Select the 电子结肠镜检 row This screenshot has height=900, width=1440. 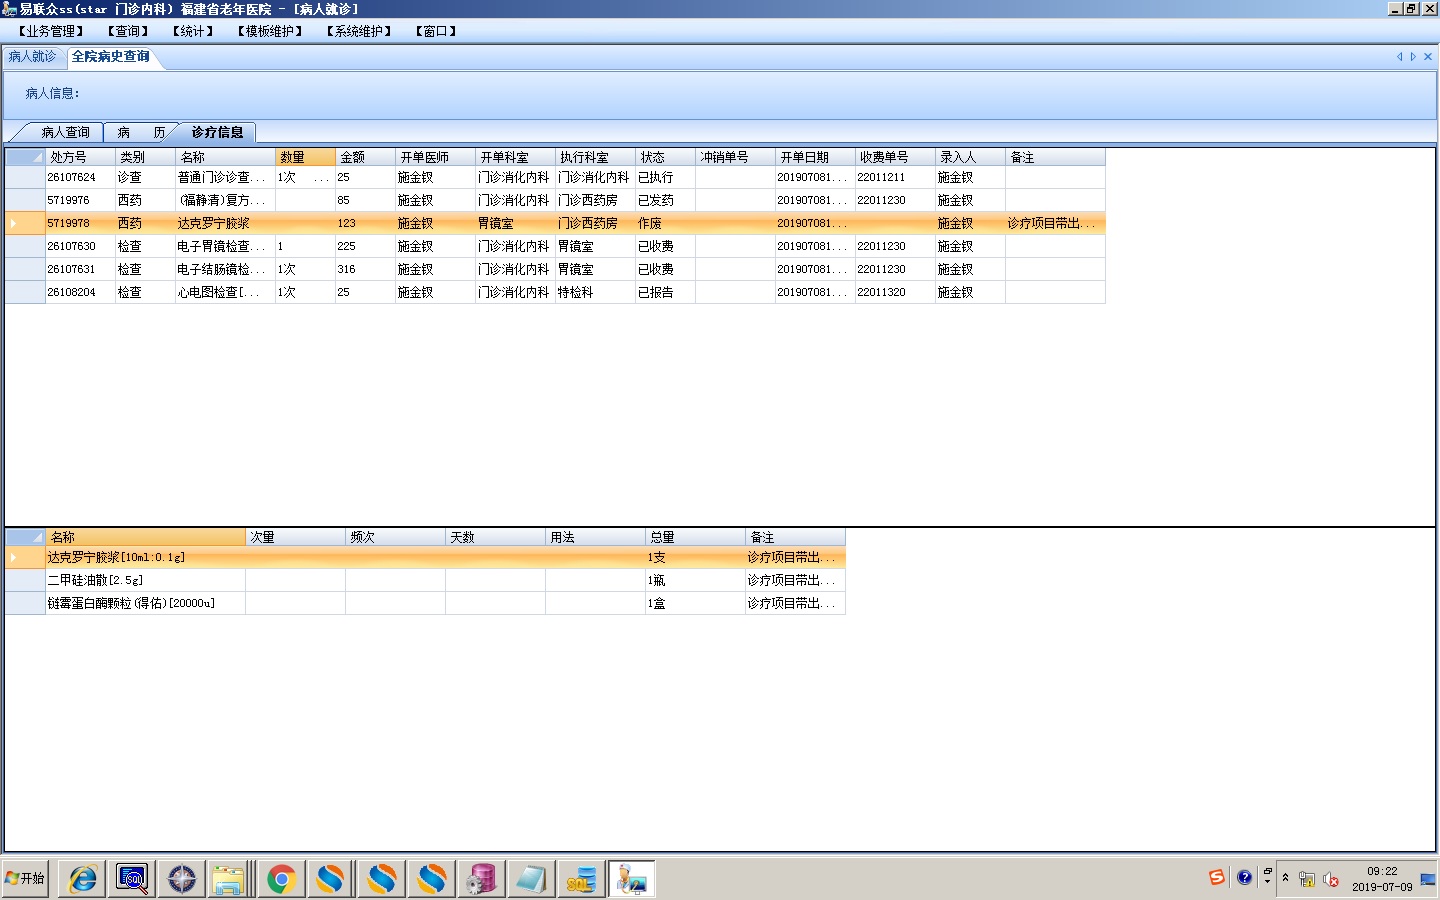tap(555, 269)
